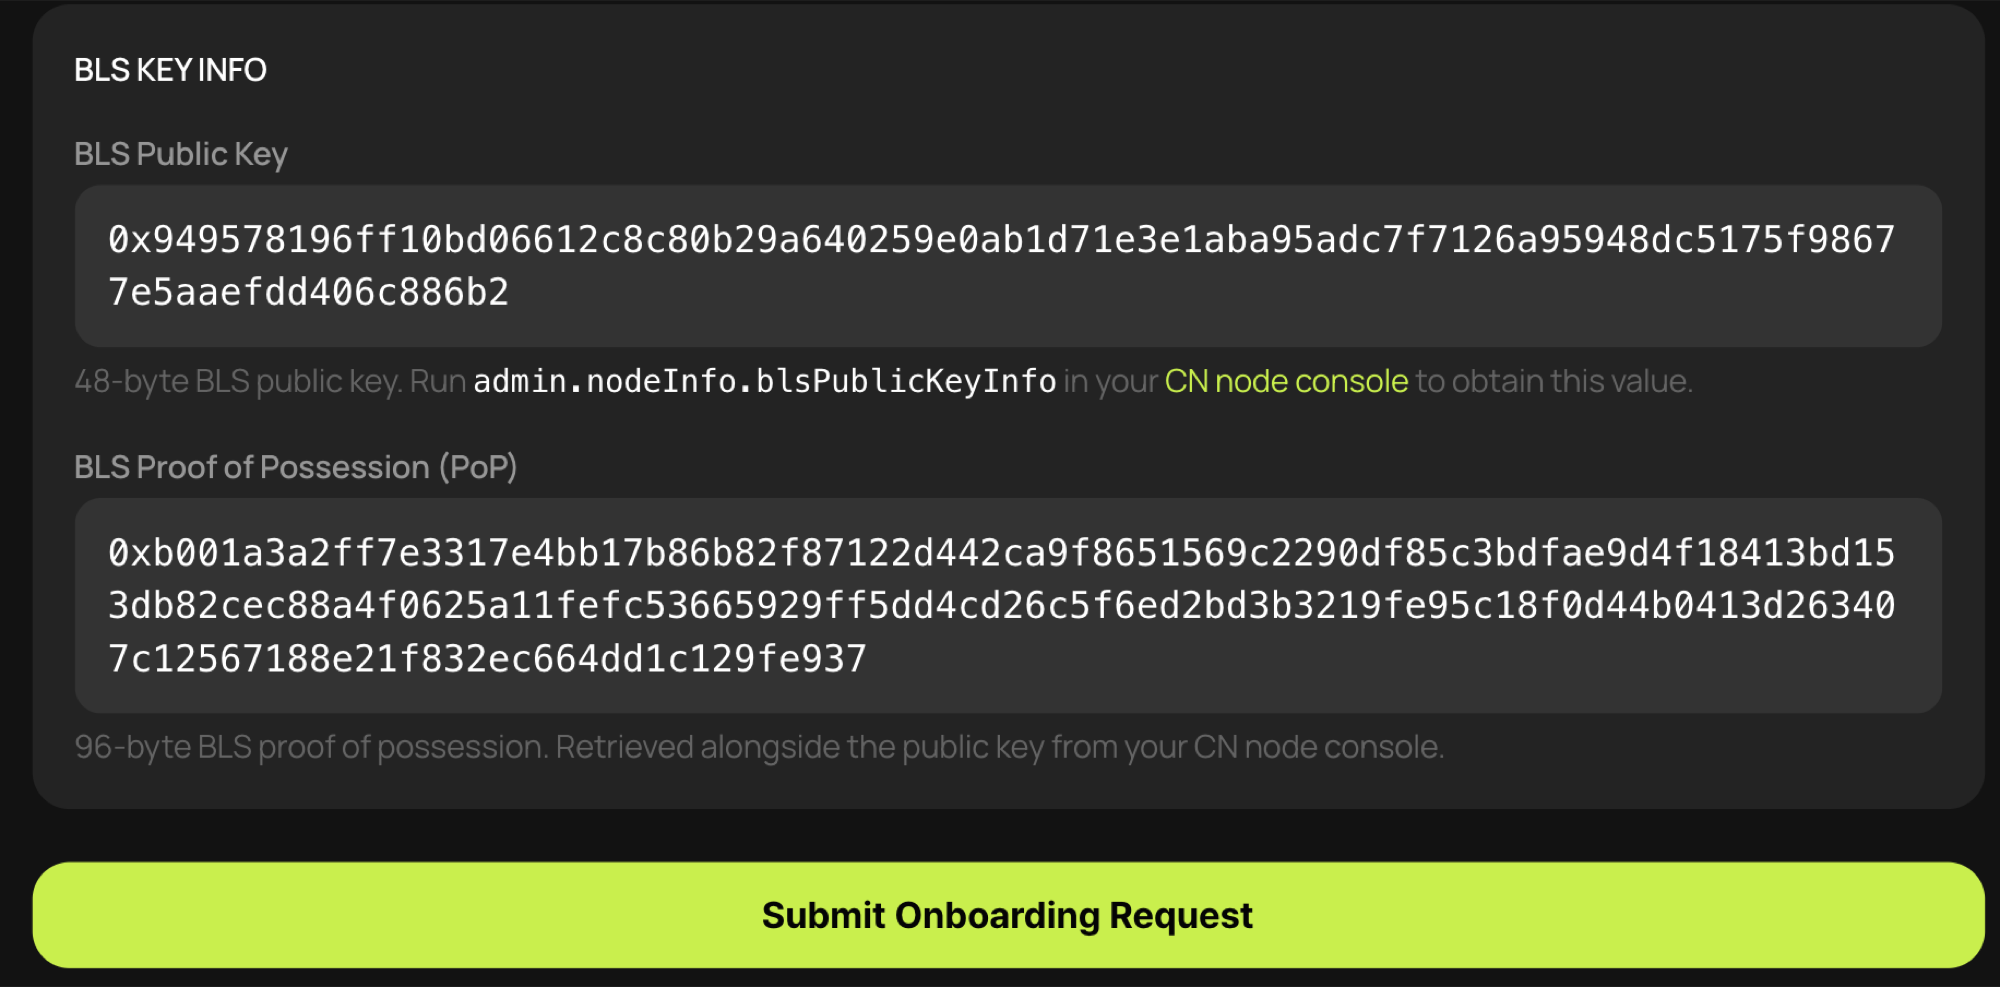Click PoP line starting with 0xb001a3a2
Viewport: 2000px width, 987px height.
point(1000,553)
